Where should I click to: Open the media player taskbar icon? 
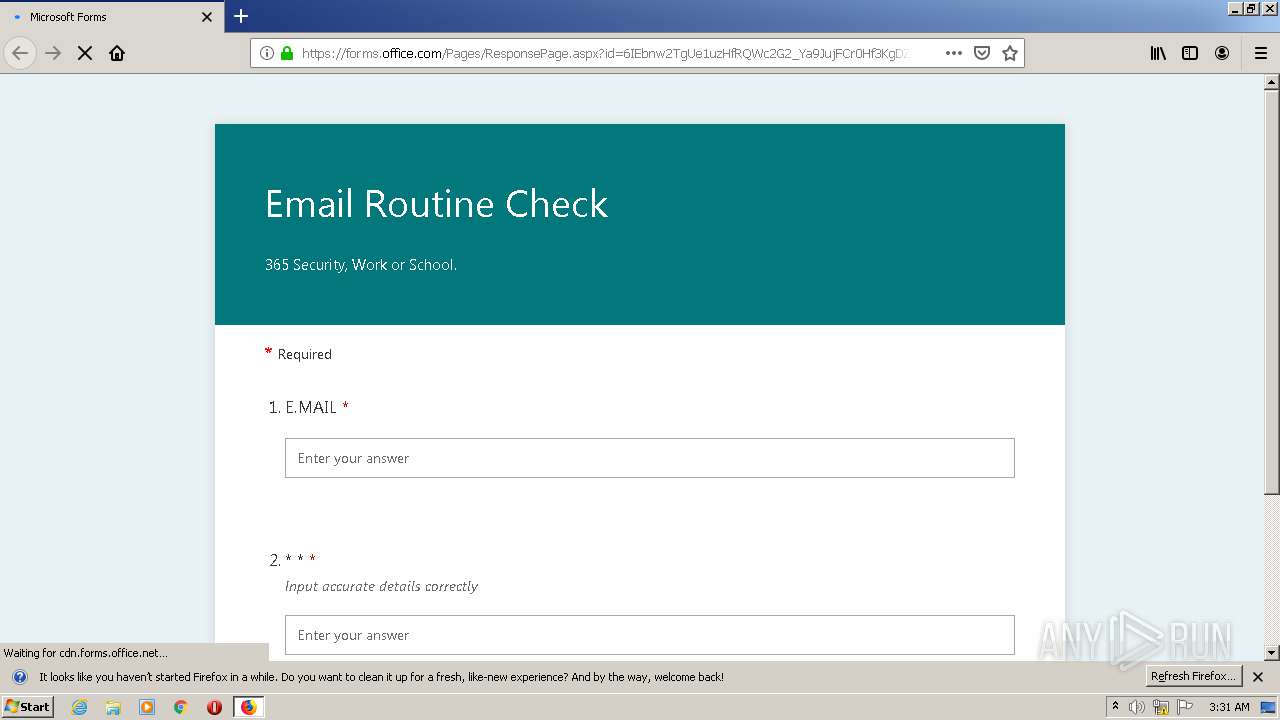tap(147, 707)
